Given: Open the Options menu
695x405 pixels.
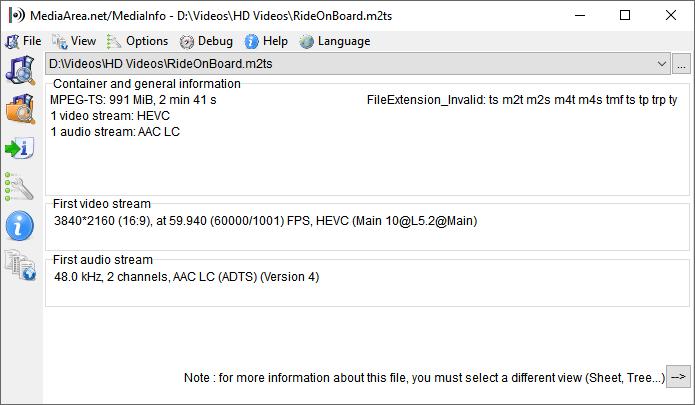Looking at the screenshot, I should tap(138, 41).
